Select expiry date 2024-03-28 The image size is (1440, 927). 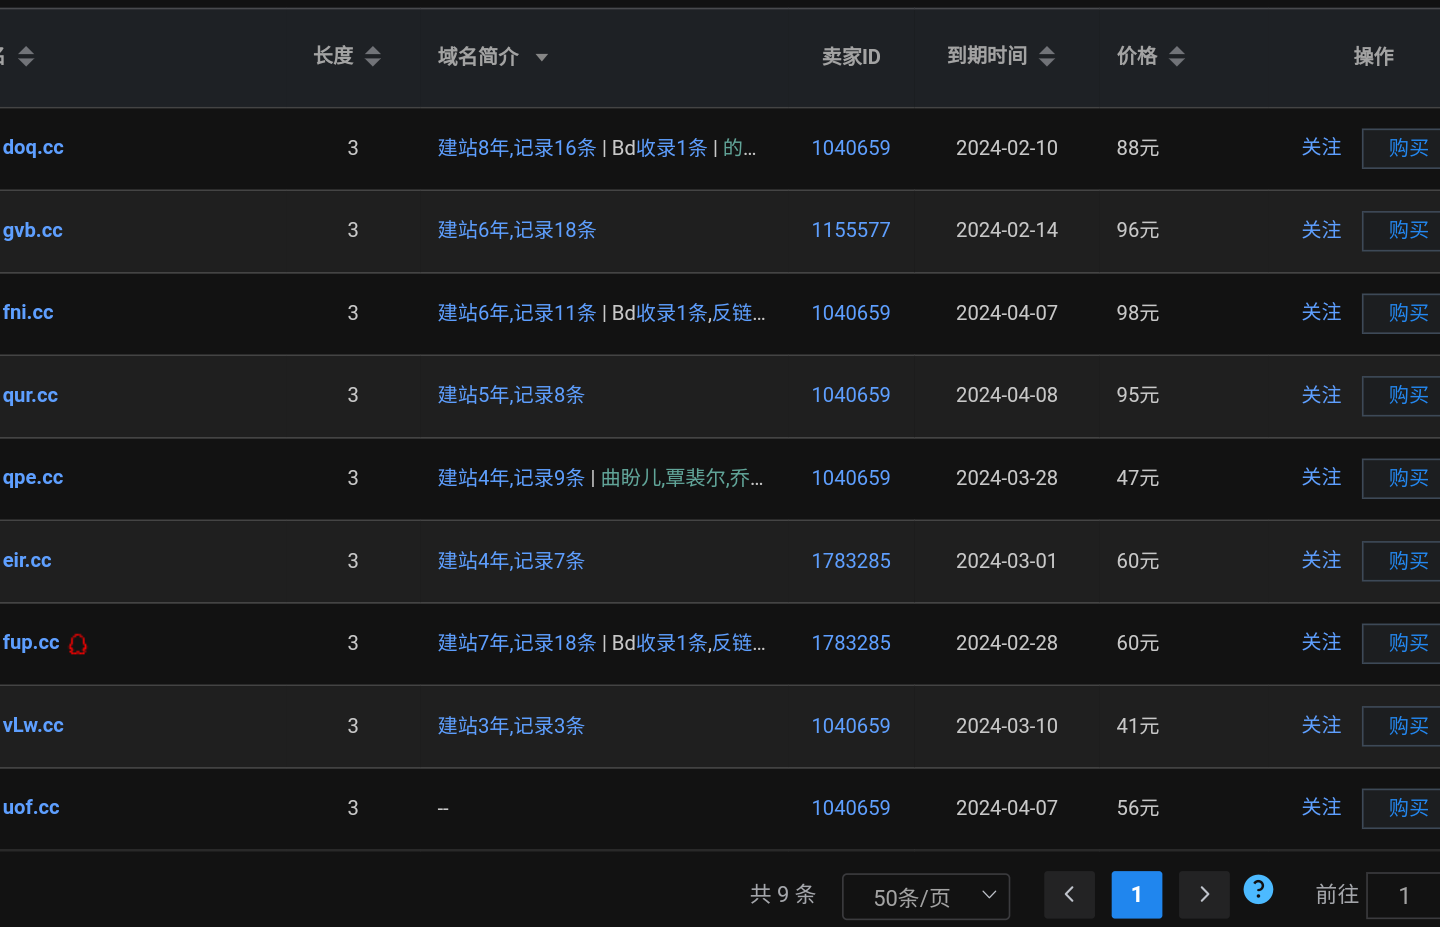(x=1007, y=478)
